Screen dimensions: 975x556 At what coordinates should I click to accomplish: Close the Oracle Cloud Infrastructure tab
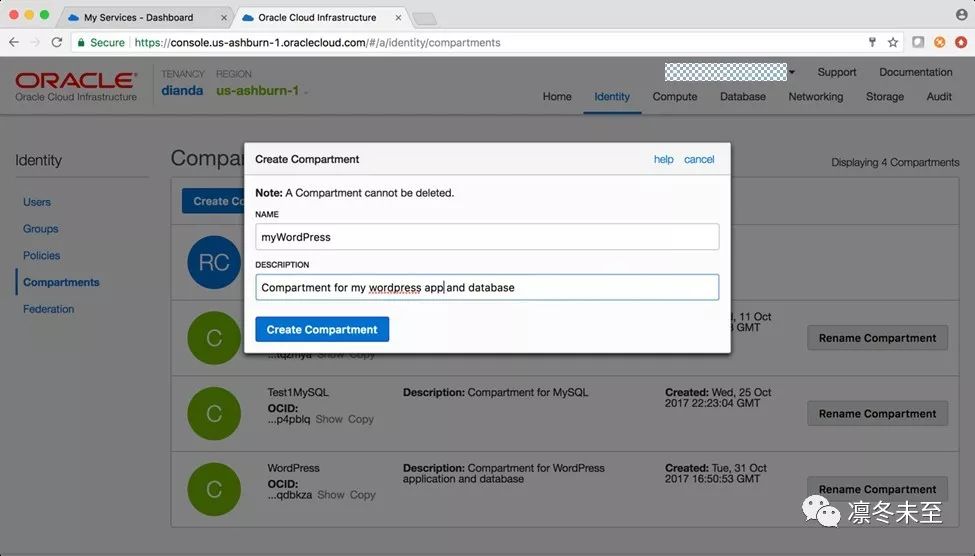(x=398, y=18)
